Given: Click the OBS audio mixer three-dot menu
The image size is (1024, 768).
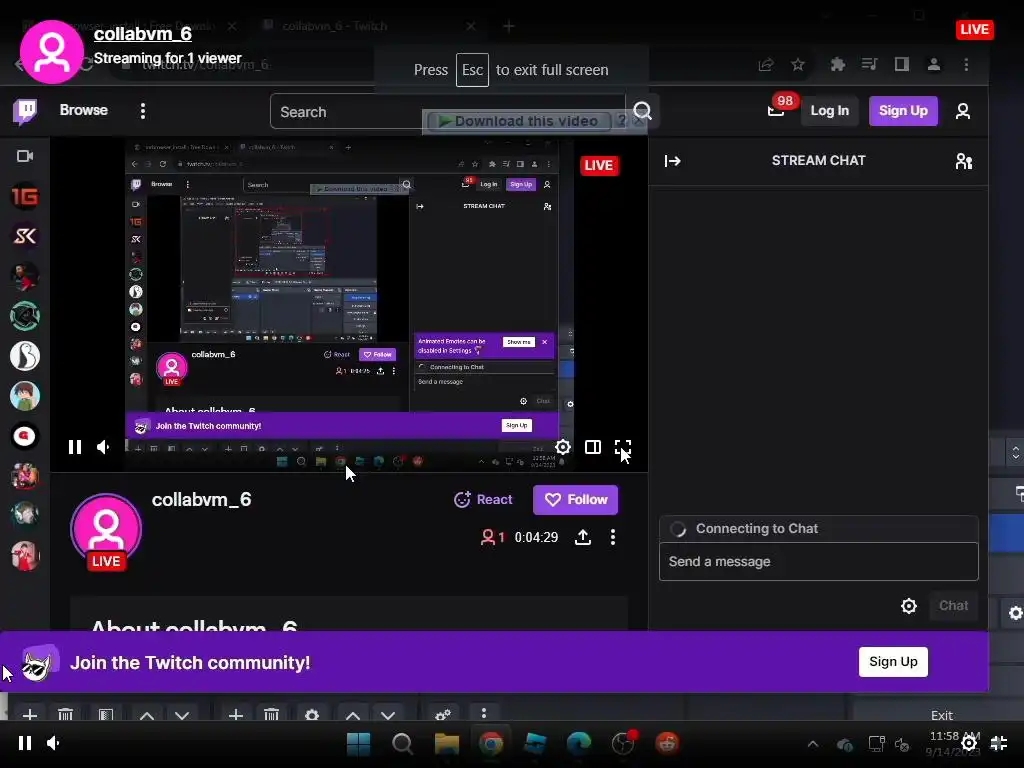Looking at the screenshot, I should 484,713.
